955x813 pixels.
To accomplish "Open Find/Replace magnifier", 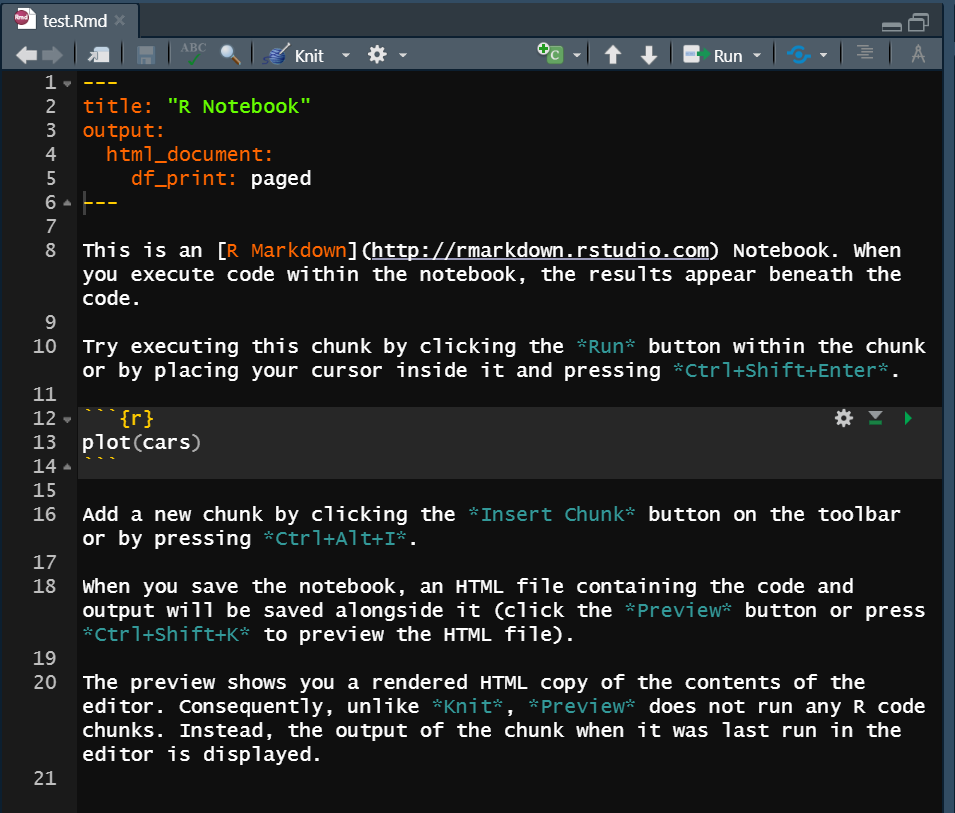I will point(230,55).
